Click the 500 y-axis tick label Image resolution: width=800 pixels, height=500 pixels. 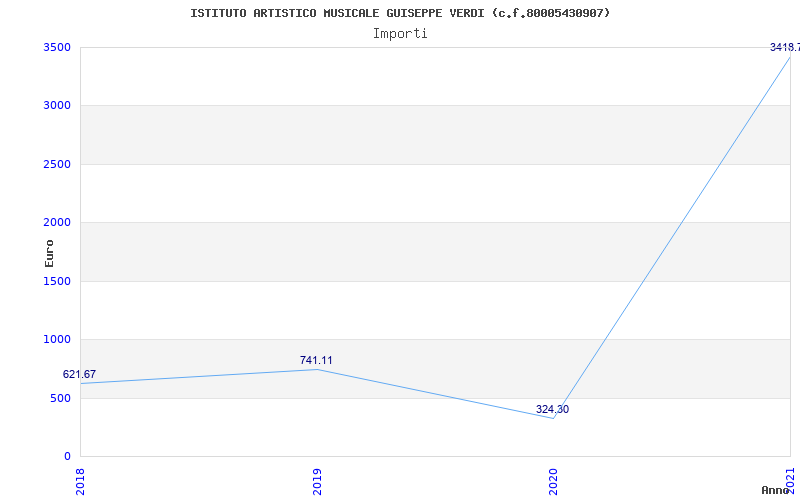pos(60,398)
